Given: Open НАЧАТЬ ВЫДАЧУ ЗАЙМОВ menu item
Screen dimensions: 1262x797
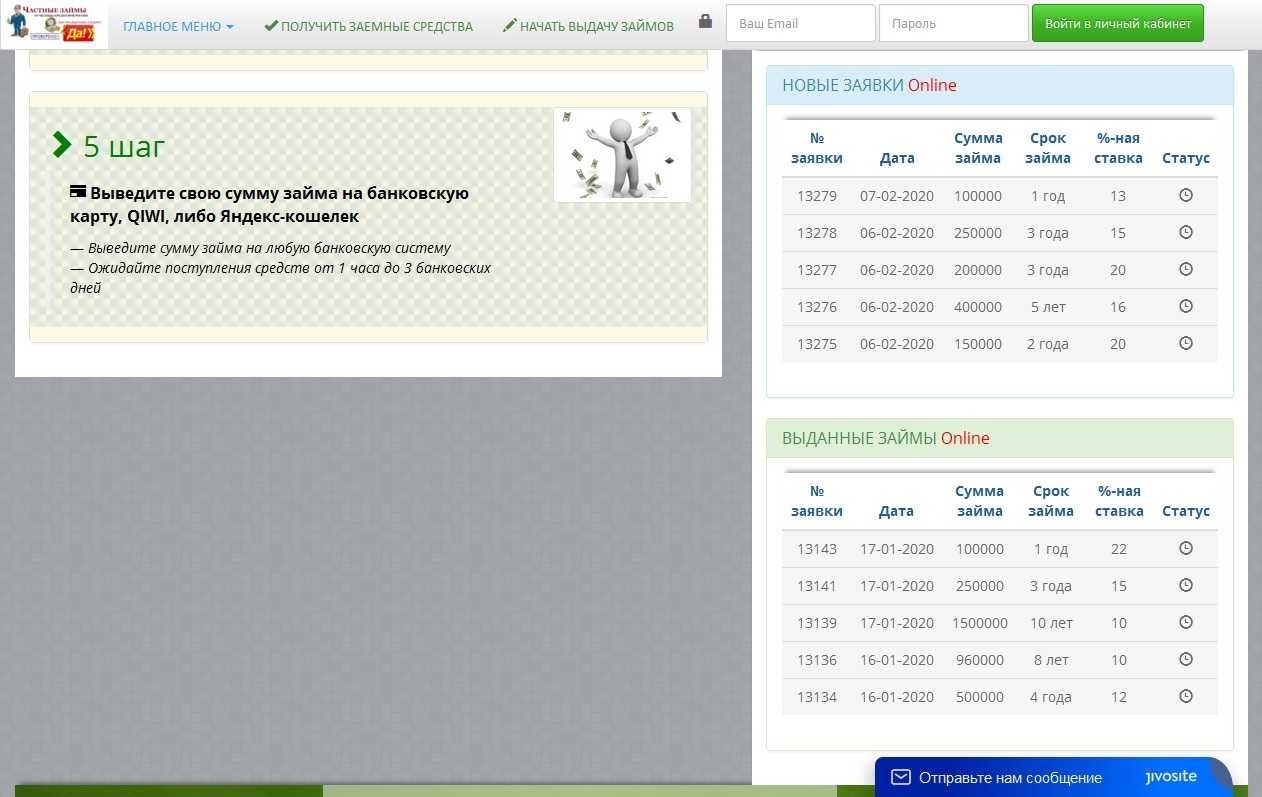Looking at the screenshot, I should (x=588, y=26).
